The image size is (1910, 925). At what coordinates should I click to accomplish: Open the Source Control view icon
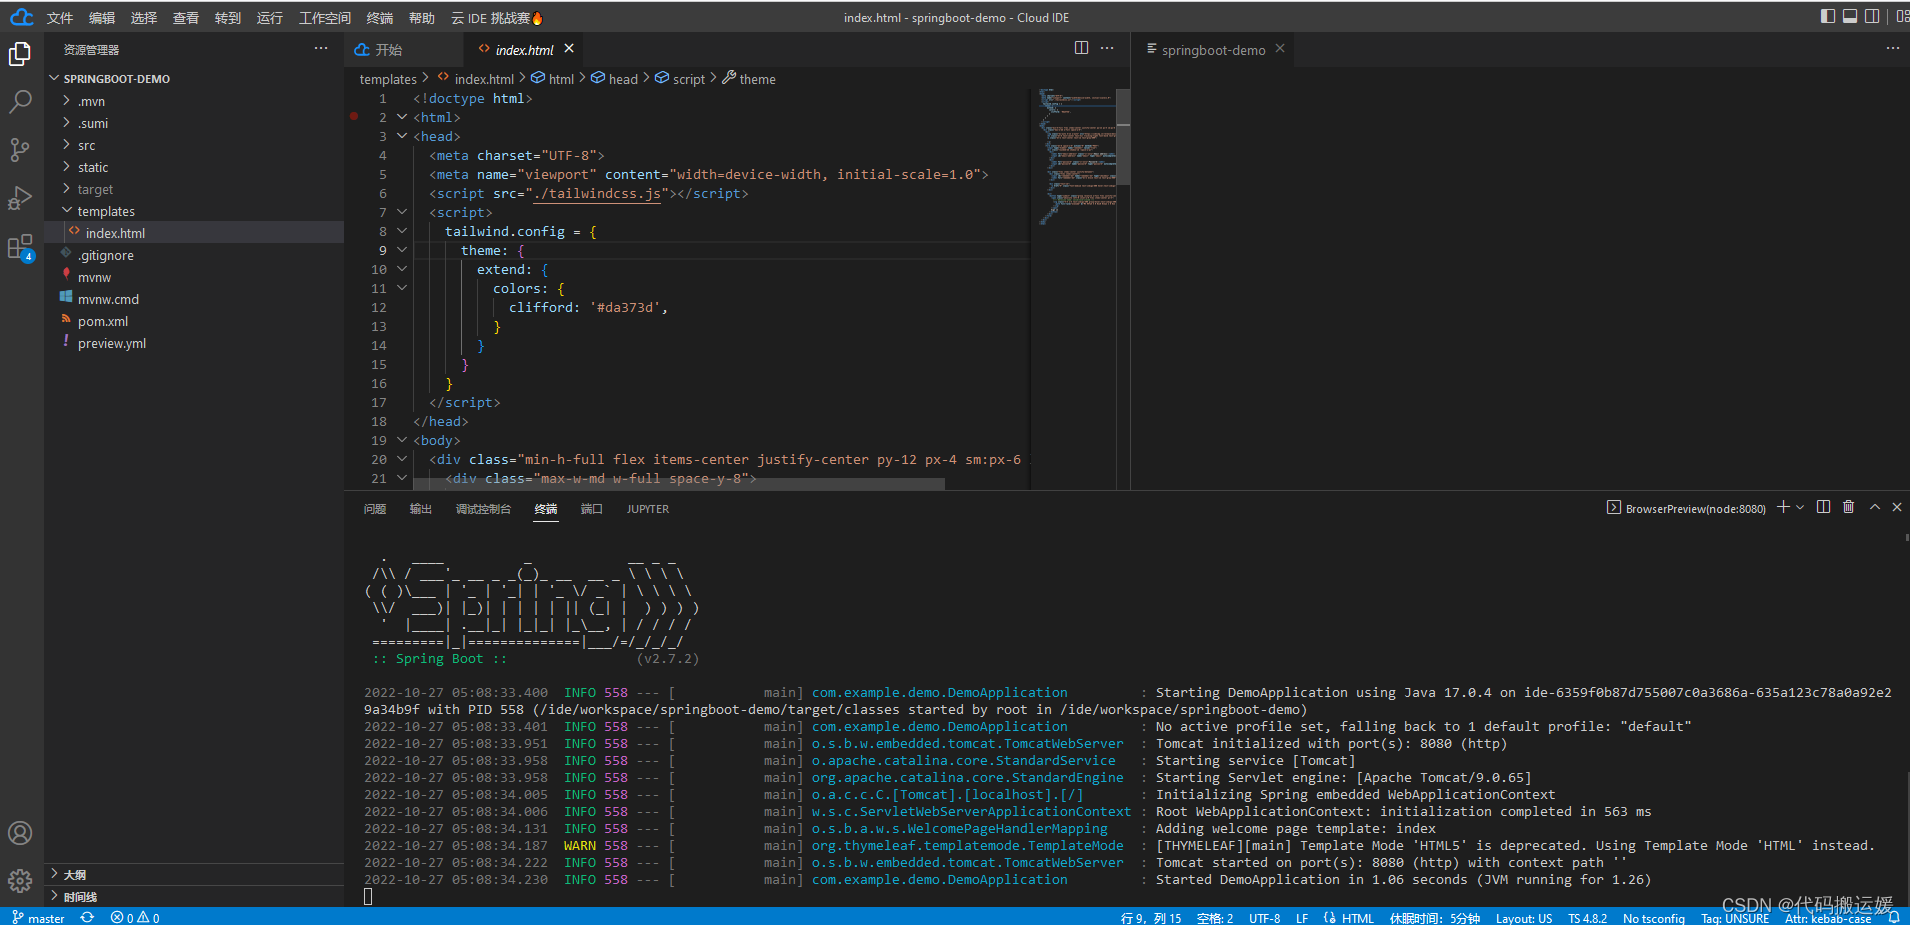tap(20, 150)
